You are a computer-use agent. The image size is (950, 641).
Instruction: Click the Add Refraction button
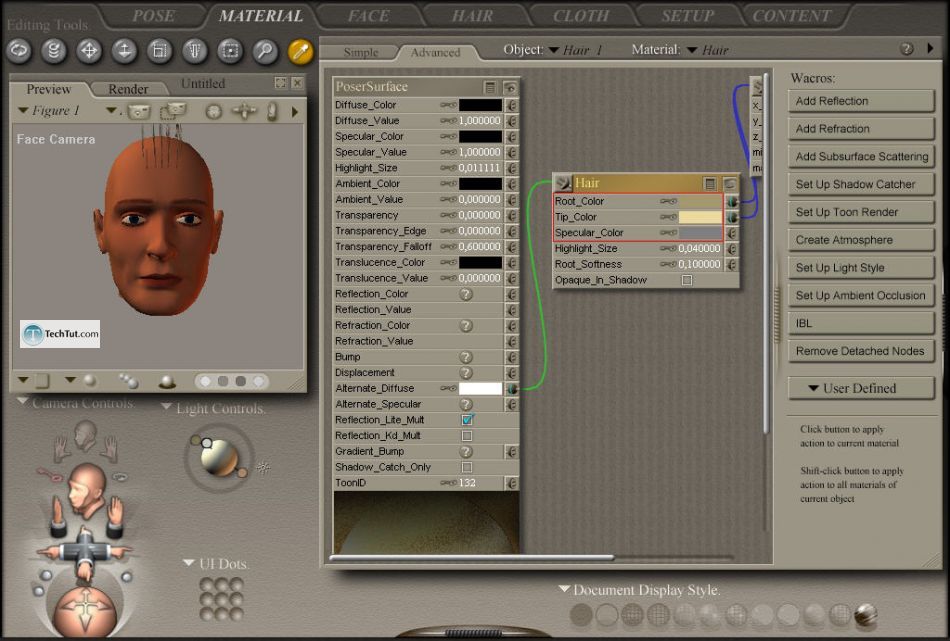[x=860, y=129]
